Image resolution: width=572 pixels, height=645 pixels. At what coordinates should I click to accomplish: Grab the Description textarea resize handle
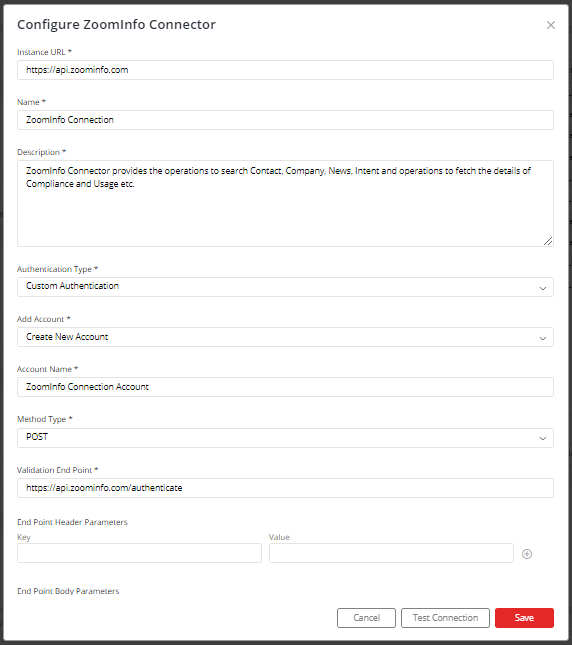(x=548, y=241)
